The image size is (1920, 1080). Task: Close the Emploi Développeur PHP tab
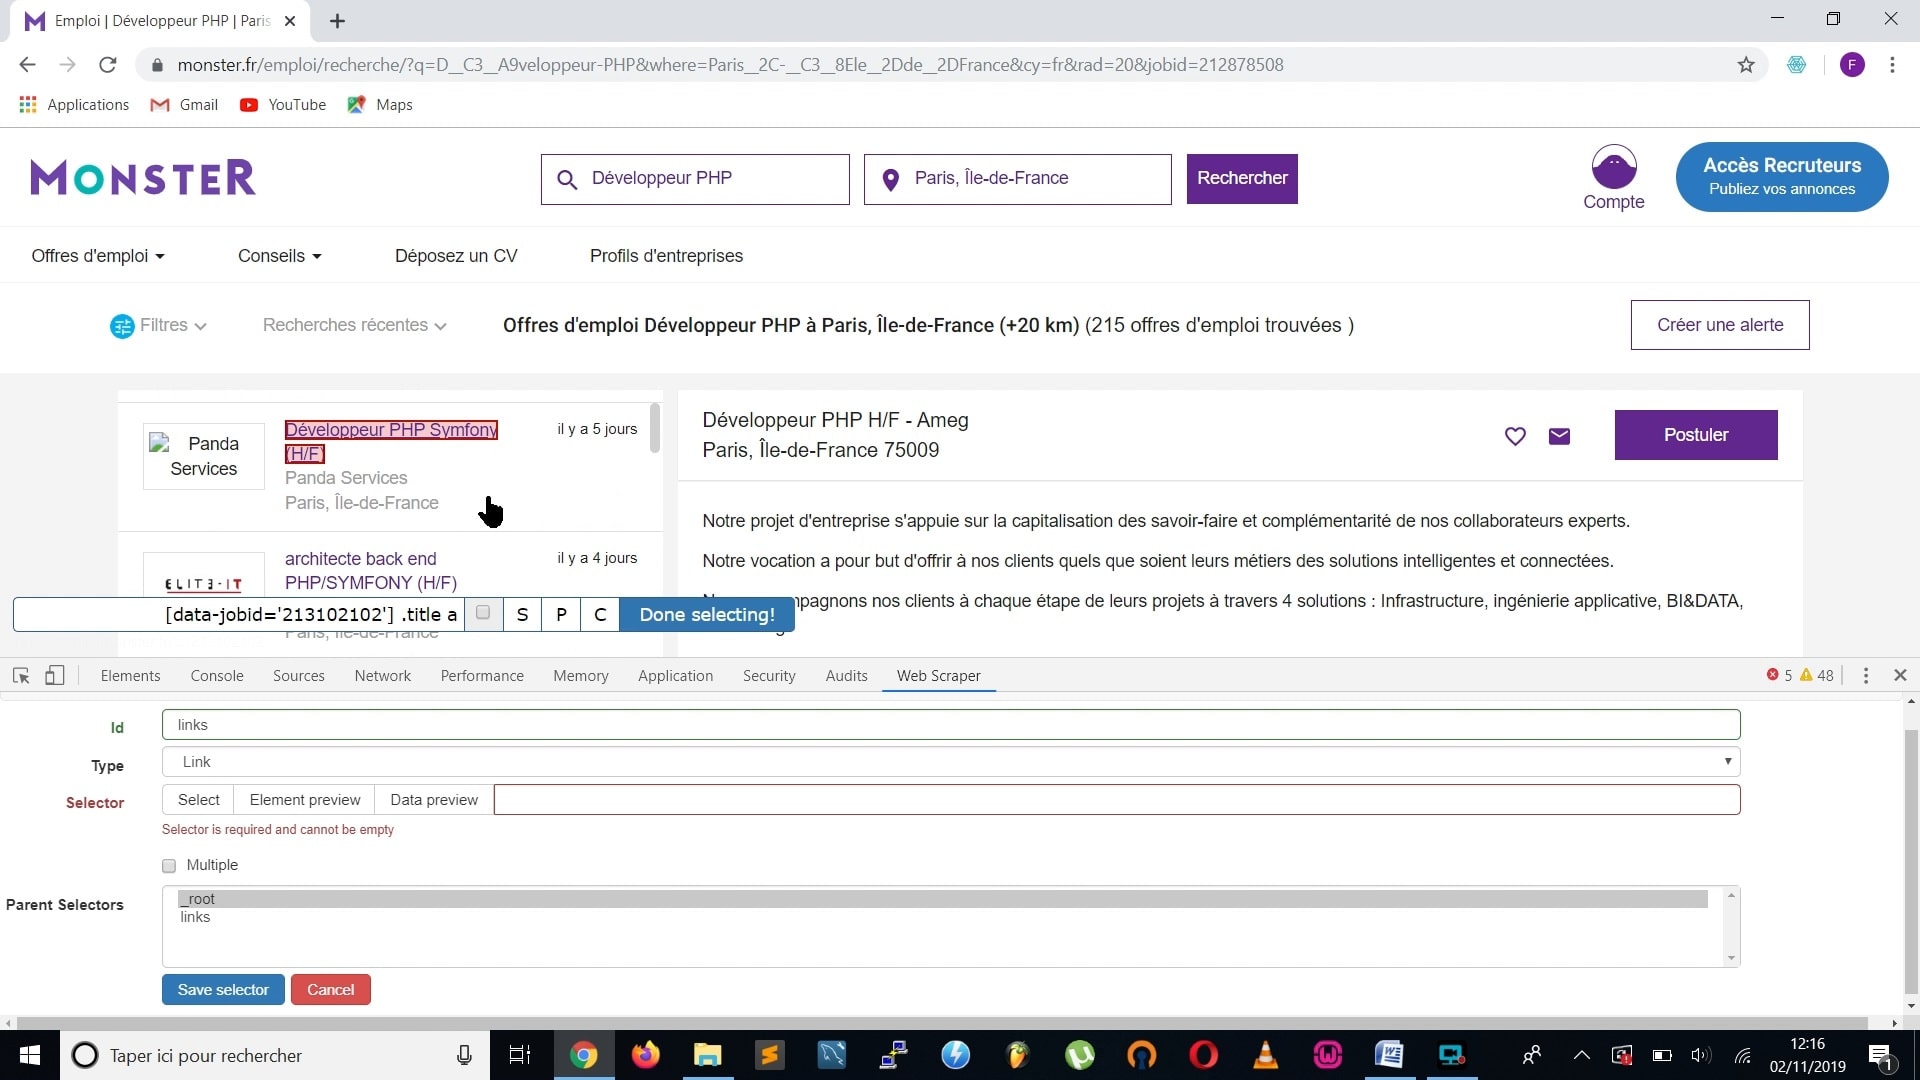290,21
